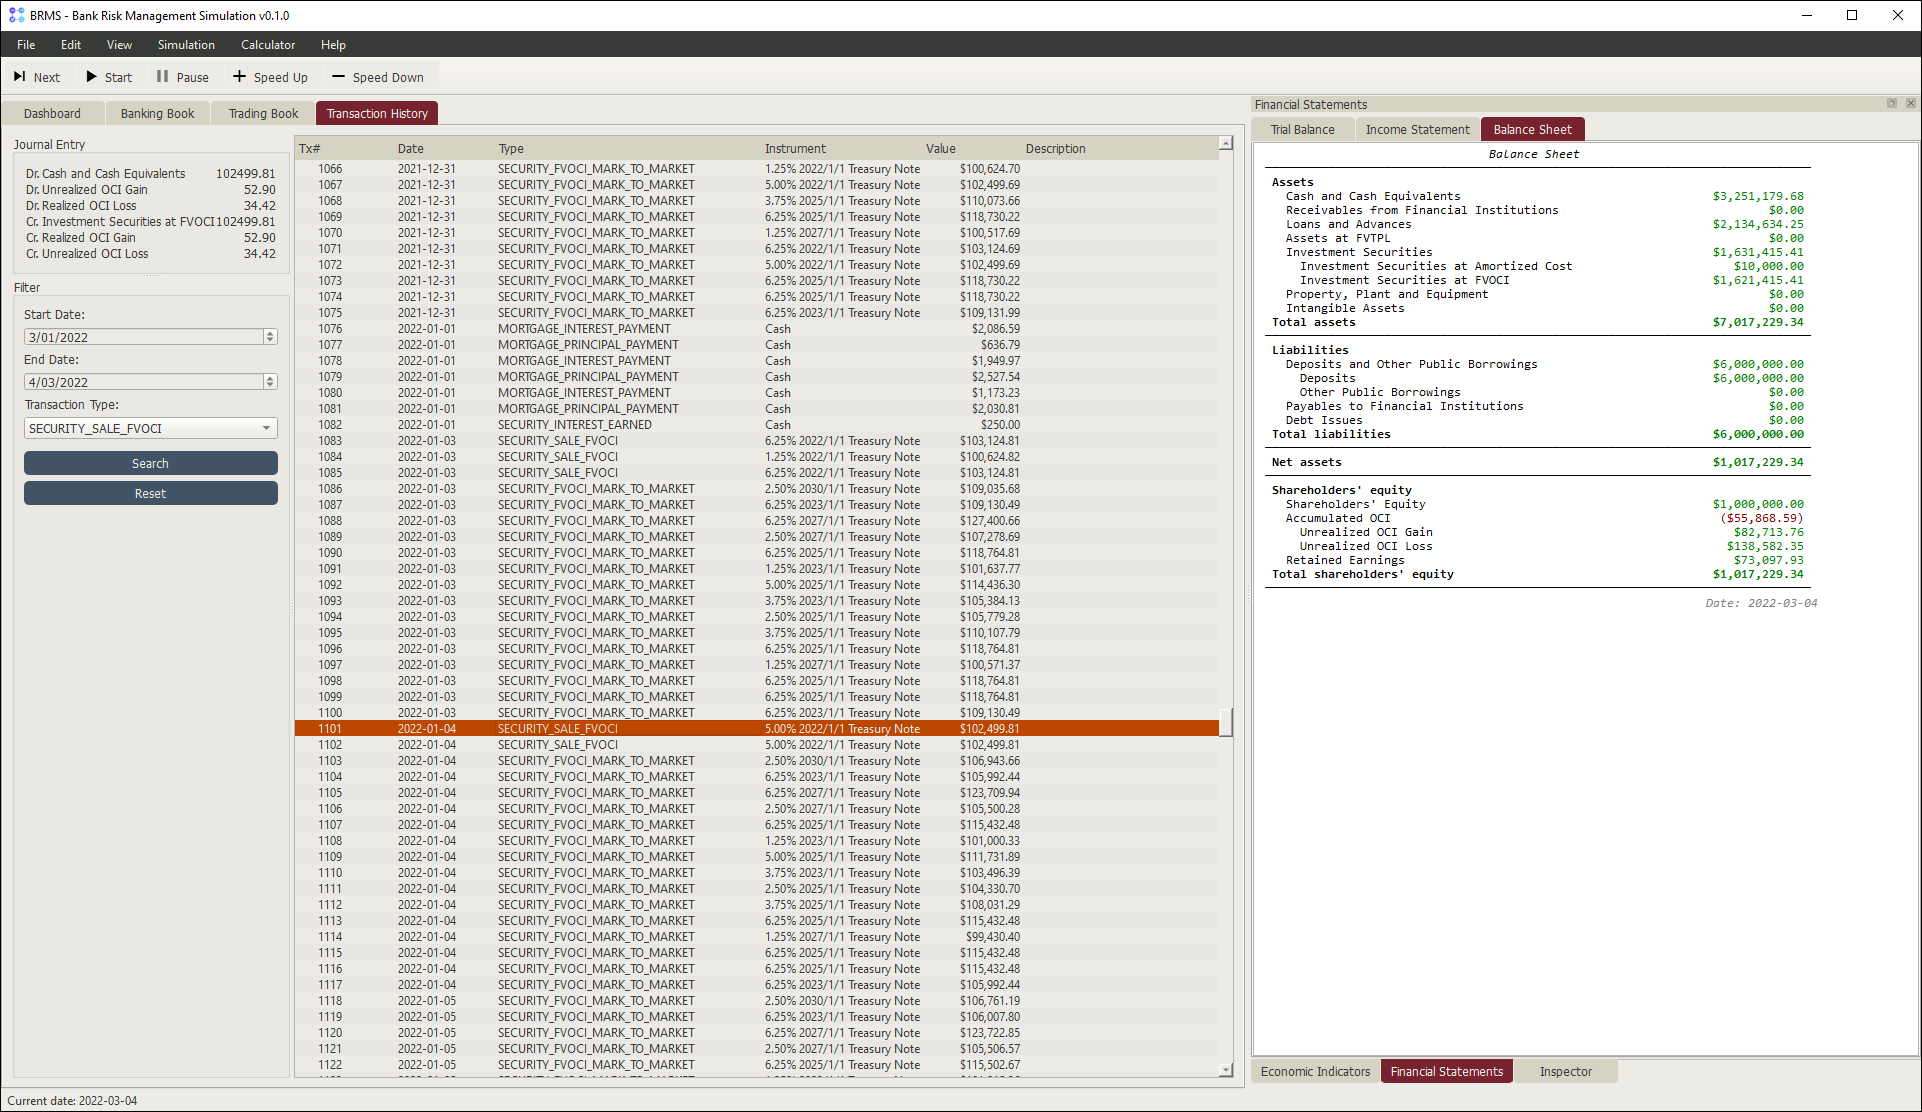This screenshot has width=1922, height=1112.
Task: Open the Help menu
Action: [333, 45]
